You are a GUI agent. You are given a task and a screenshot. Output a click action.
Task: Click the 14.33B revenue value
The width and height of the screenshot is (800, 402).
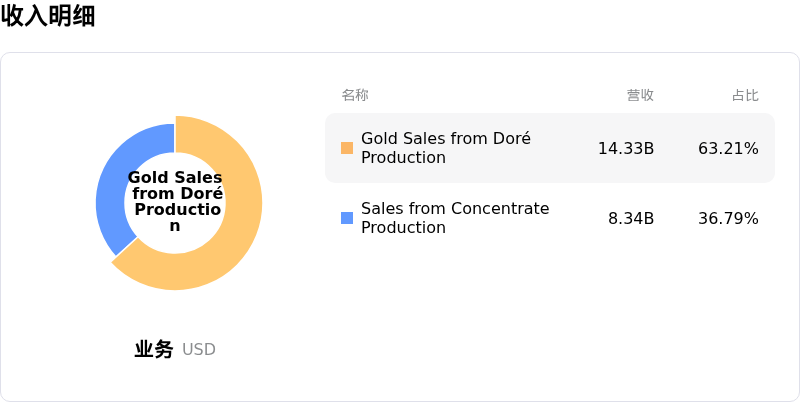click(x=626, y=148)
